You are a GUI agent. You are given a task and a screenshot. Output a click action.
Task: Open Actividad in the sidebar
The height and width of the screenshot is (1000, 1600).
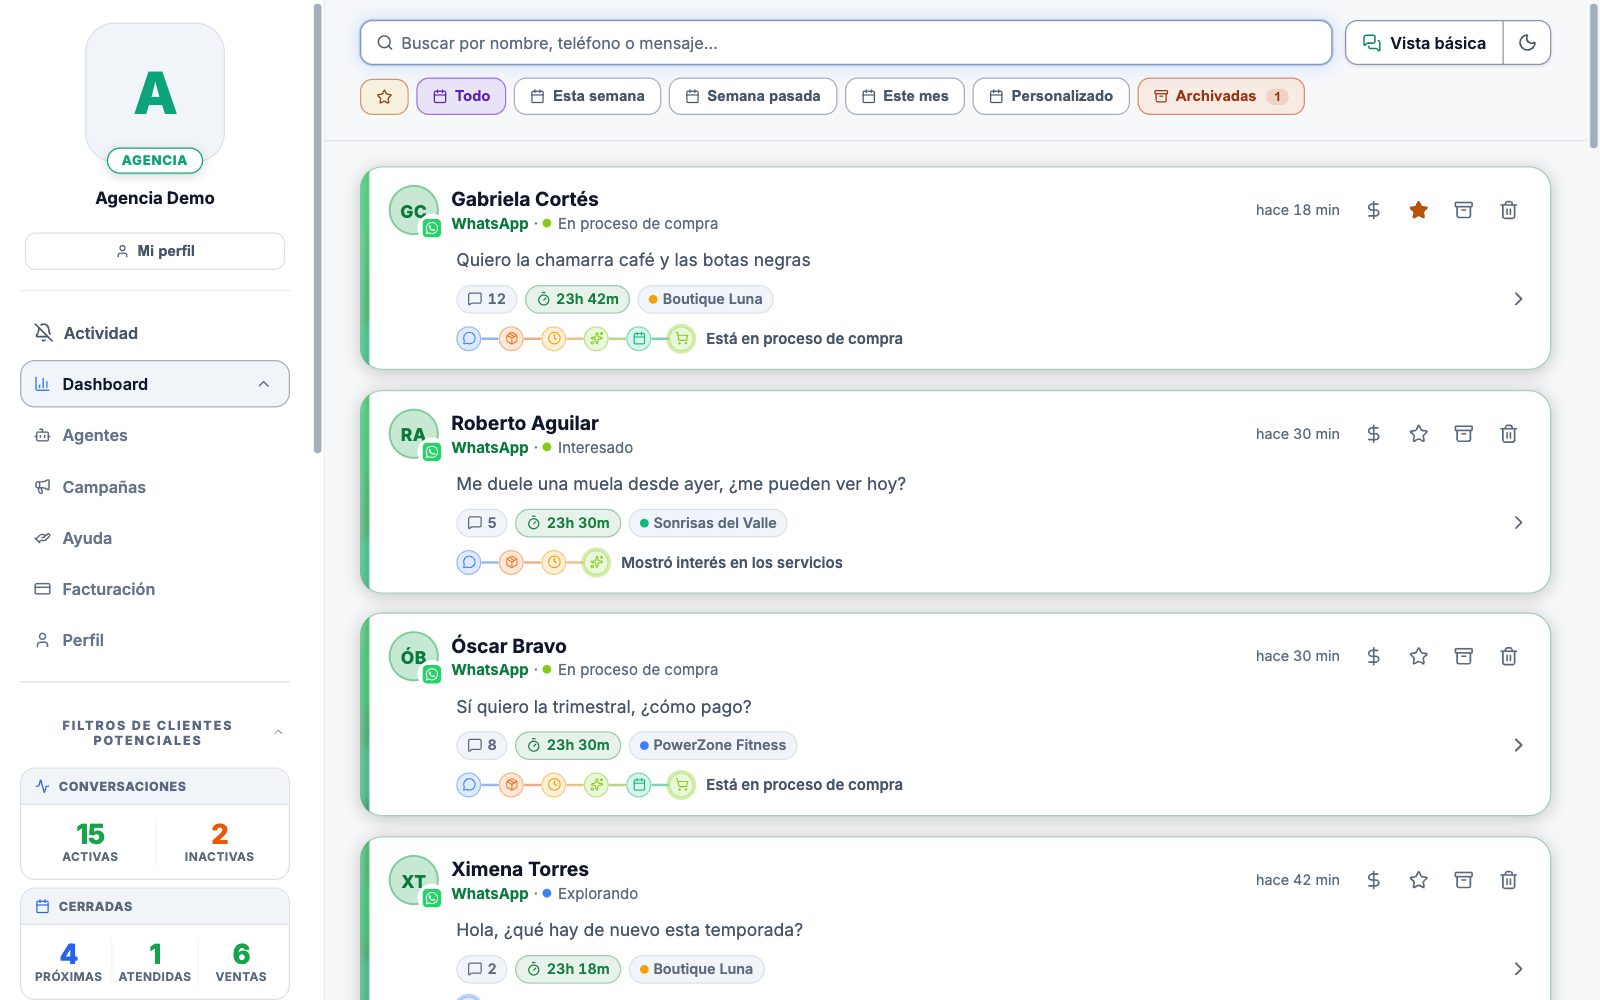155,333
